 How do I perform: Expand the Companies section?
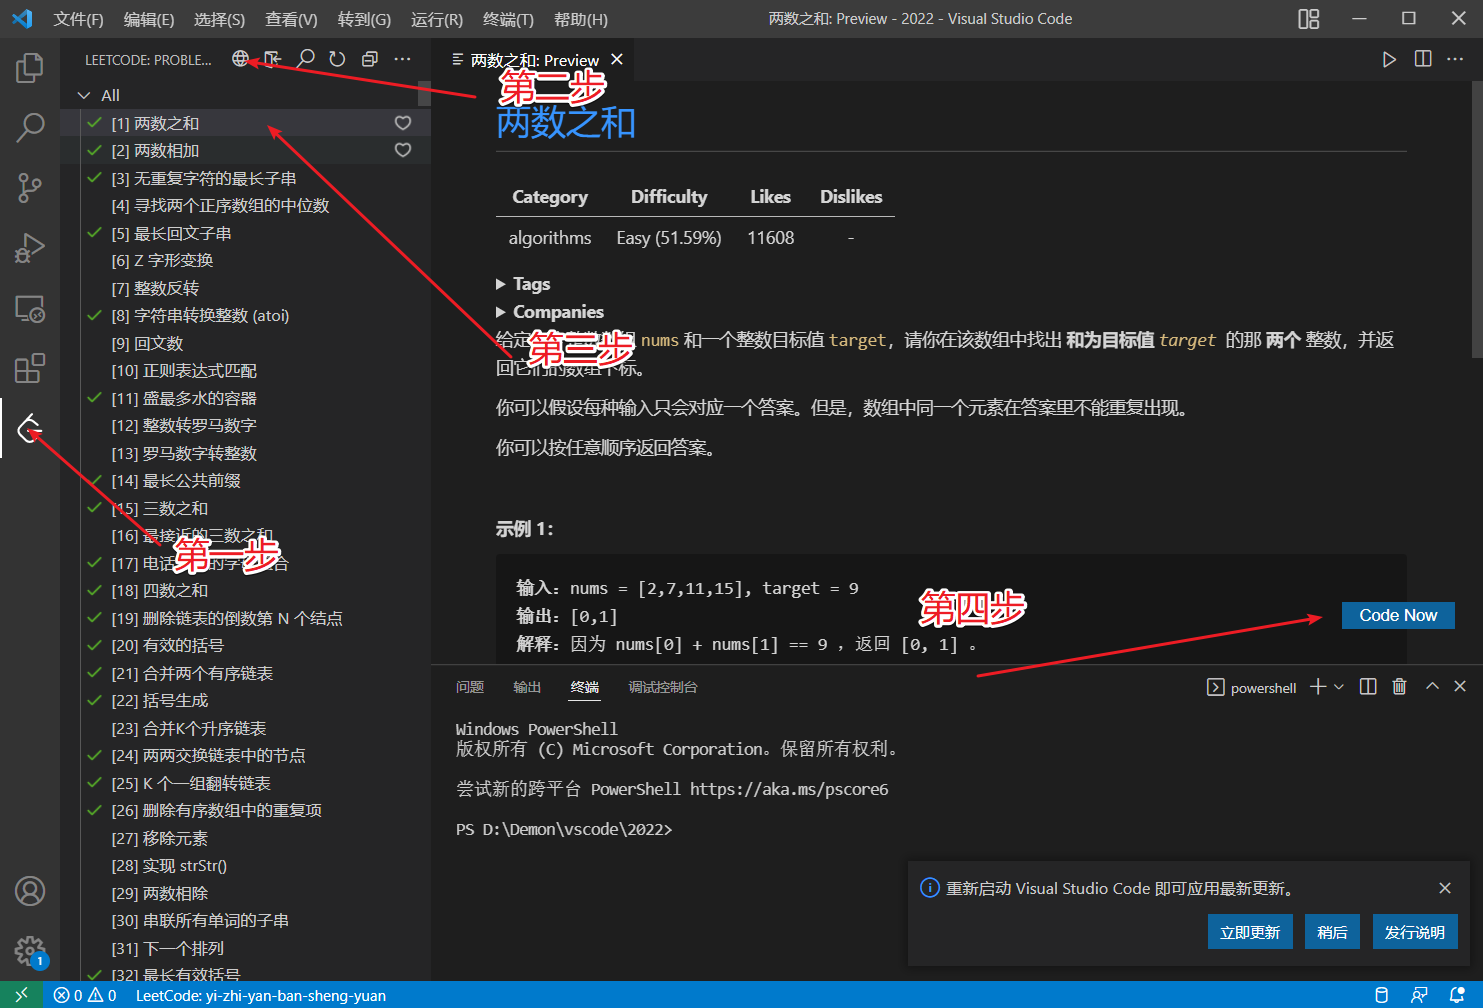[550, 312]
